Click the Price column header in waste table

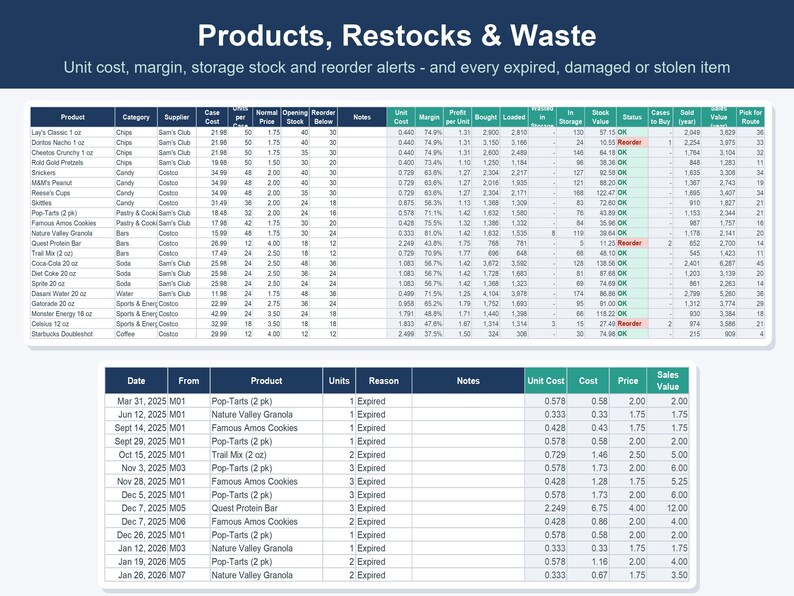tap(628, 381)
